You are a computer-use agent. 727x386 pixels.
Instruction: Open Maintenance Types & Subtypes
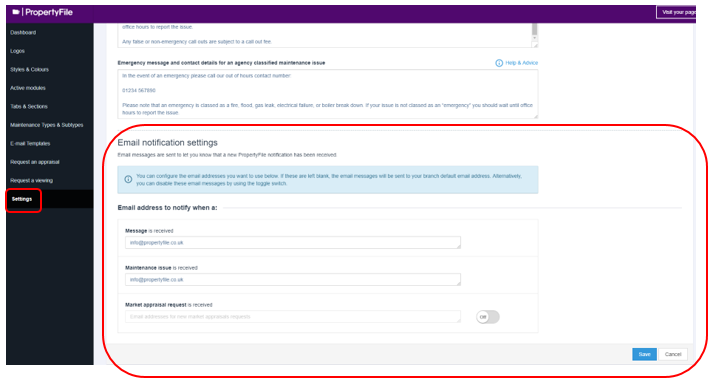[x=47, y=125]
